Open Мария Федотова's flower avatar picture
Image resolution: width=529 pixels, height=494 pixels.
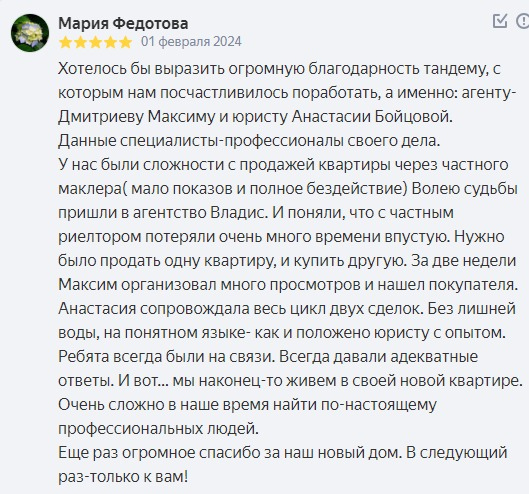(30, 33)
